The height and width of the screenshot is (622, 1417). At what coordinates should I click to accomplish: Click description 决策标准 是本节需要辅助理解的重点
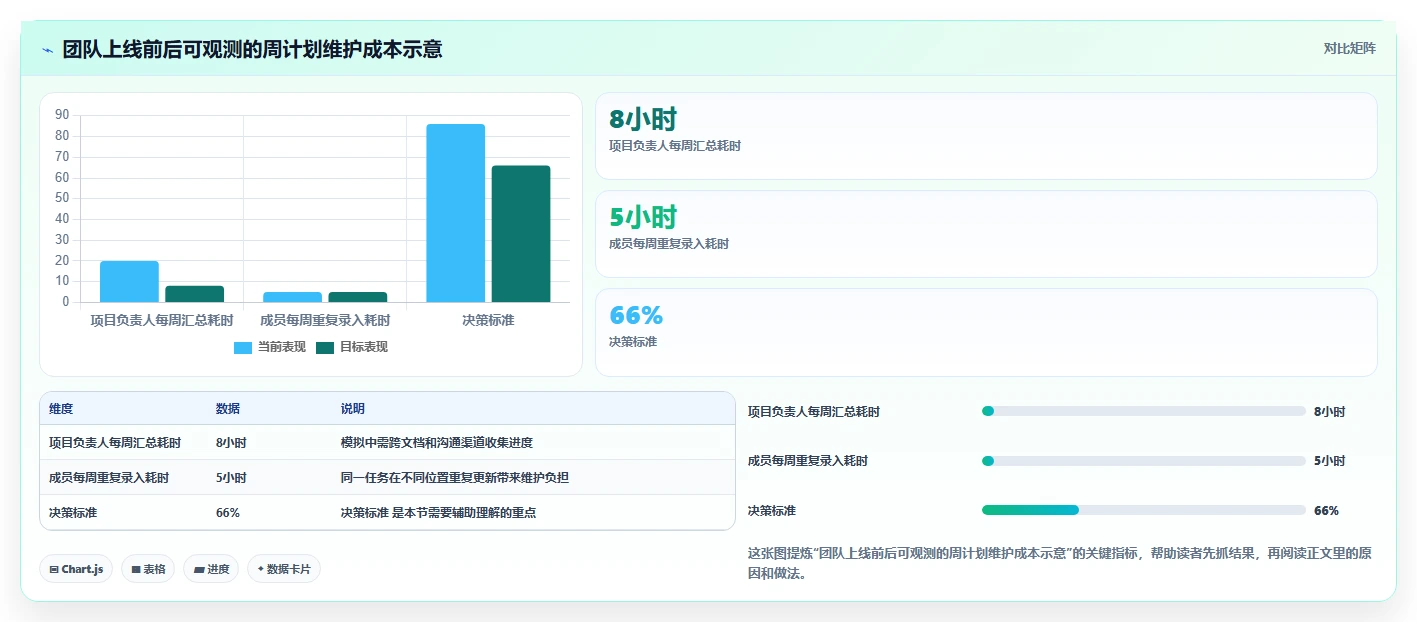pyautogui.click(x=439, y=512)
